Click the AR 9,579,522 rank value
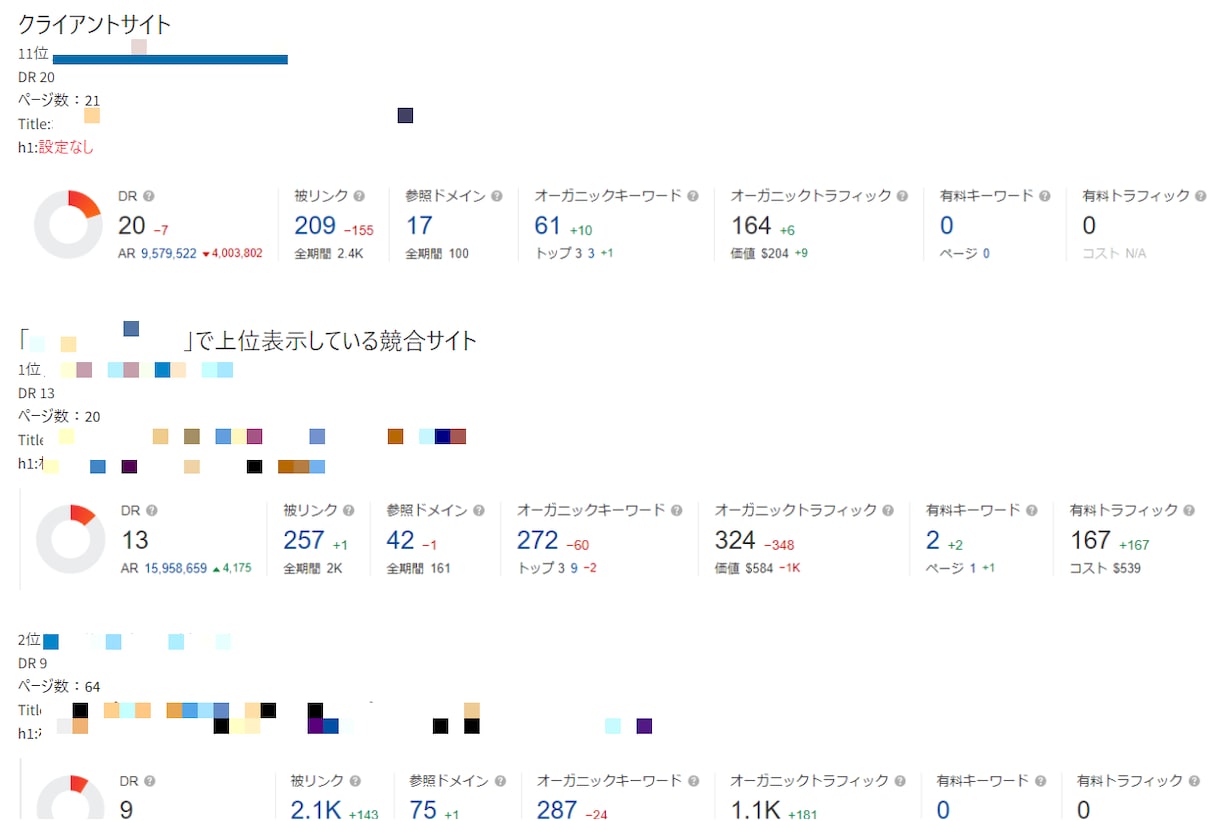The height and width of the screenshot is (821, 1220). tap(169, 254)
